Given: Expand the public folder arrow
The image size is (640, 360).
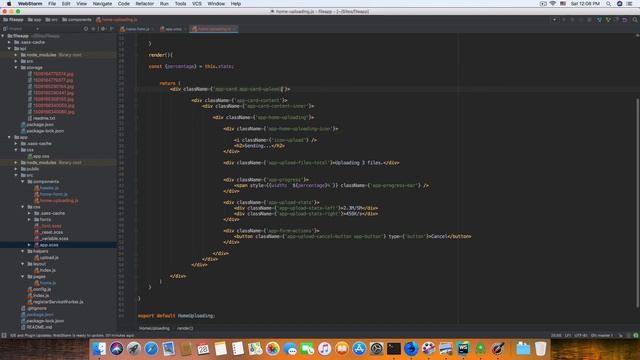Looking at the screenshot, I should [16, 169].
